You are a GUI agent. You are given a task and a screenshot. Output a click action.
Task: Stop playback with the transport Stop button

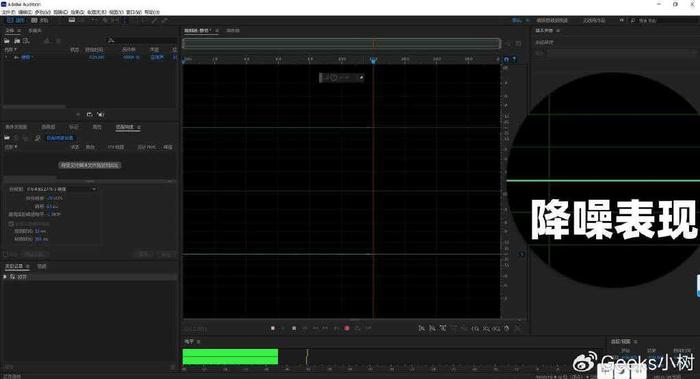[273, 328]
